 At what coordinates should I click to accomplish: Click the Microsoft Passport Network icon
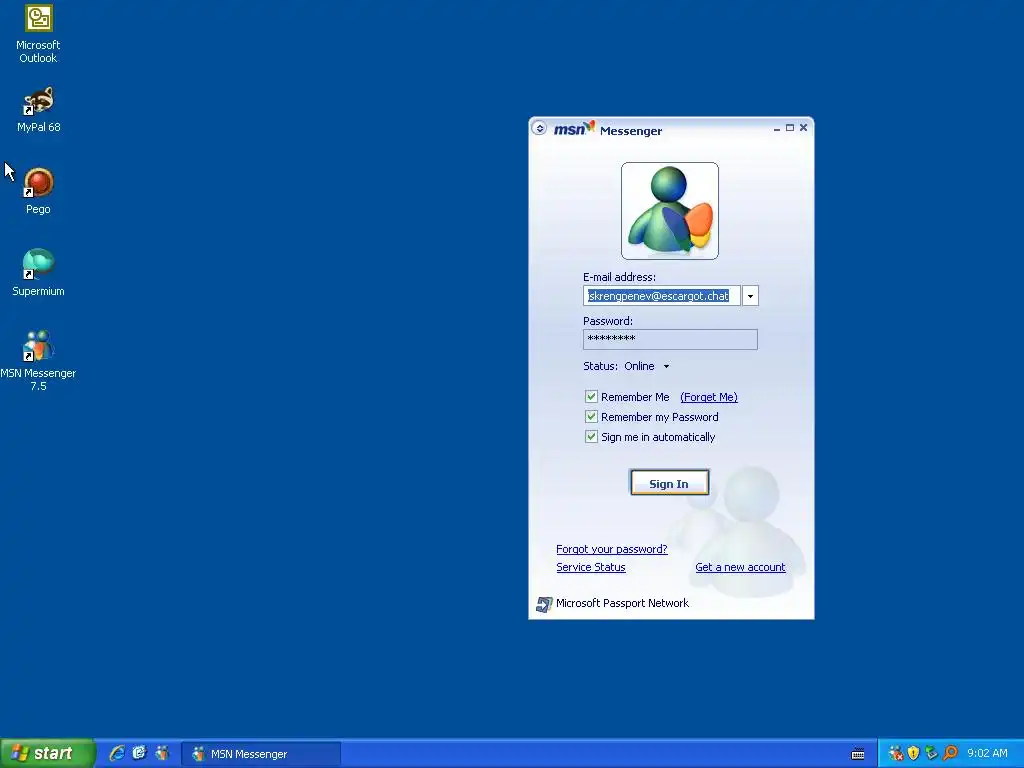click(543, 604)
